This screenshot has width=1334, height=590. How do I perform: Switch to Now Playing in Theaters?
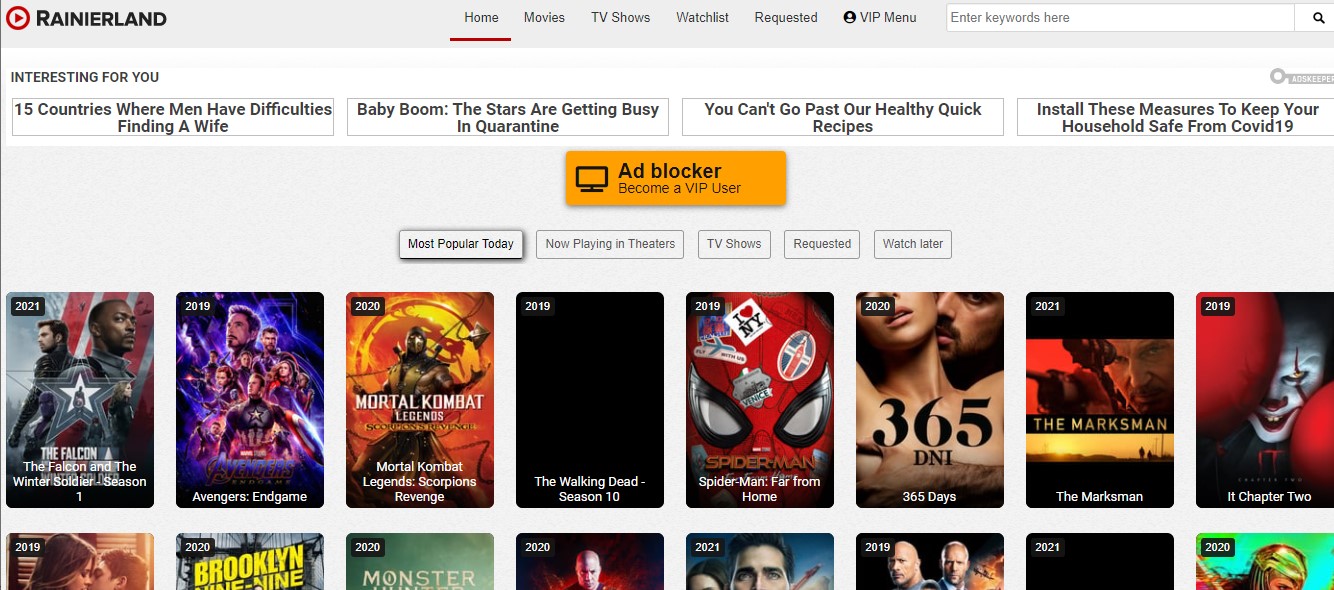click(610, 244)
